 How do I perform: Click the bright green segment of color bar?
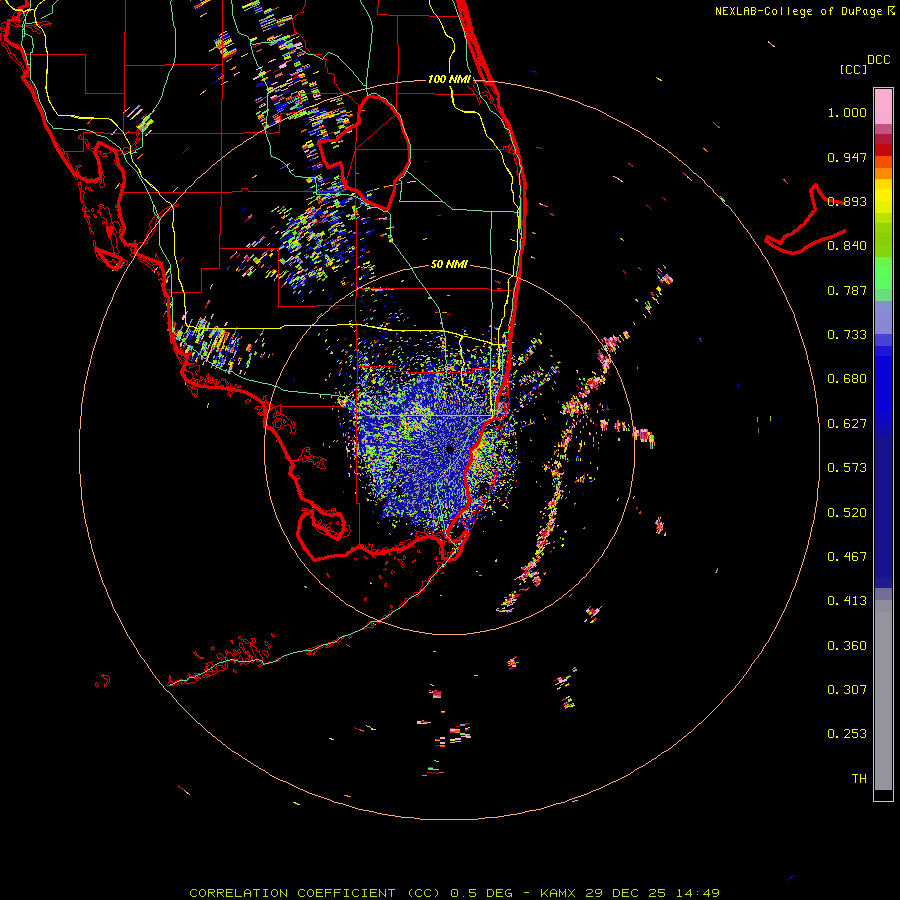click(x=883, y=273)
